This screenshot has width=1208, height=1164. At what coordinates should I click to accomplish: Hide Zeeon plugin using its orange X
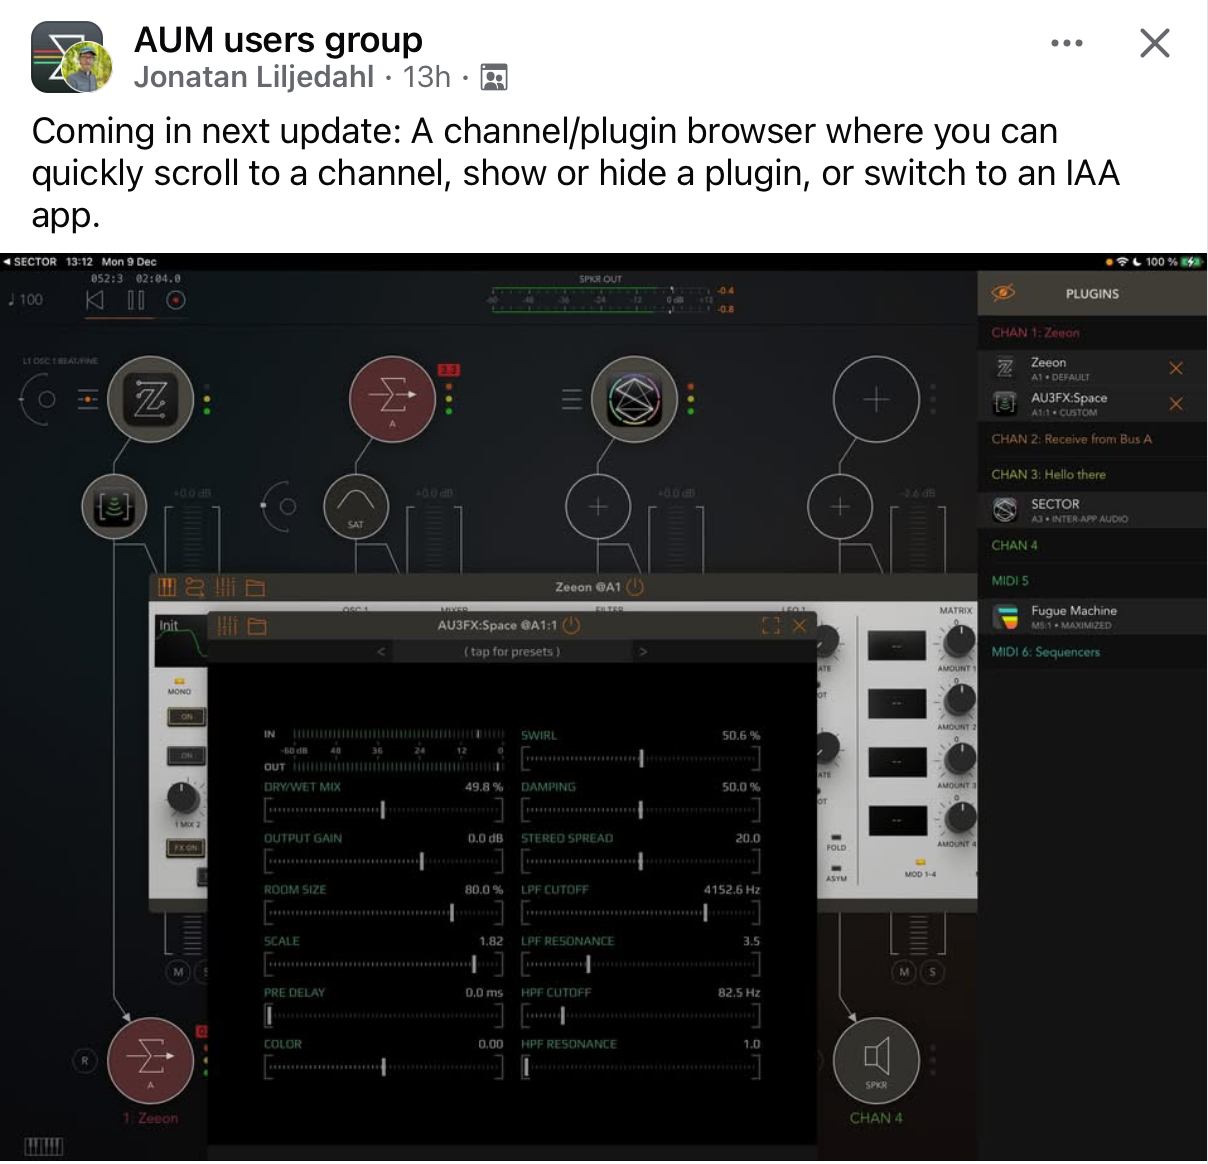click(1176, 368)
